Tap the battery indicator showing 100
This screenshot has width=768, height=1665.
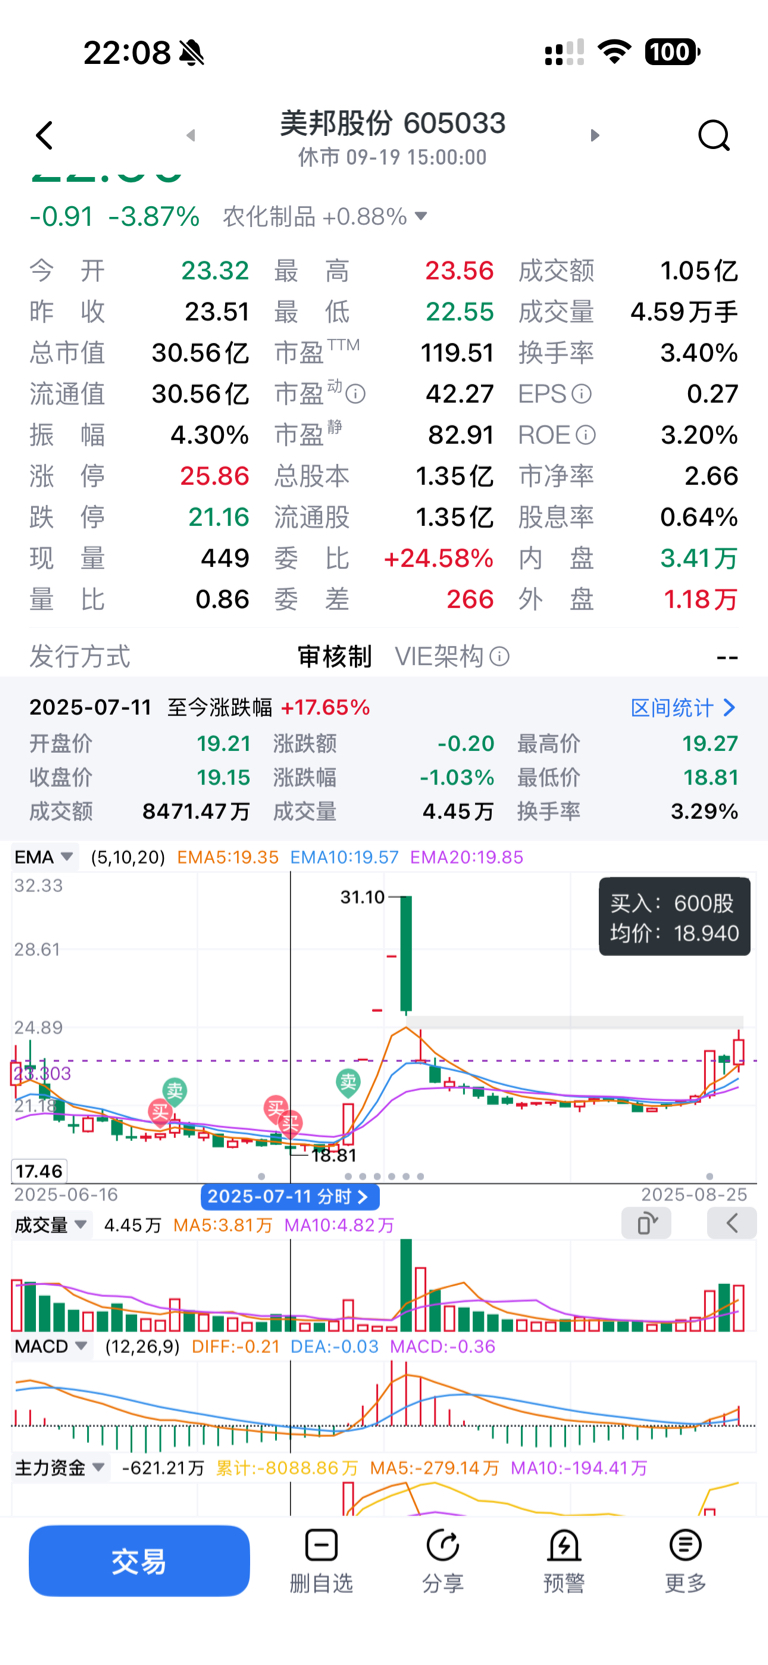(672, 52)
